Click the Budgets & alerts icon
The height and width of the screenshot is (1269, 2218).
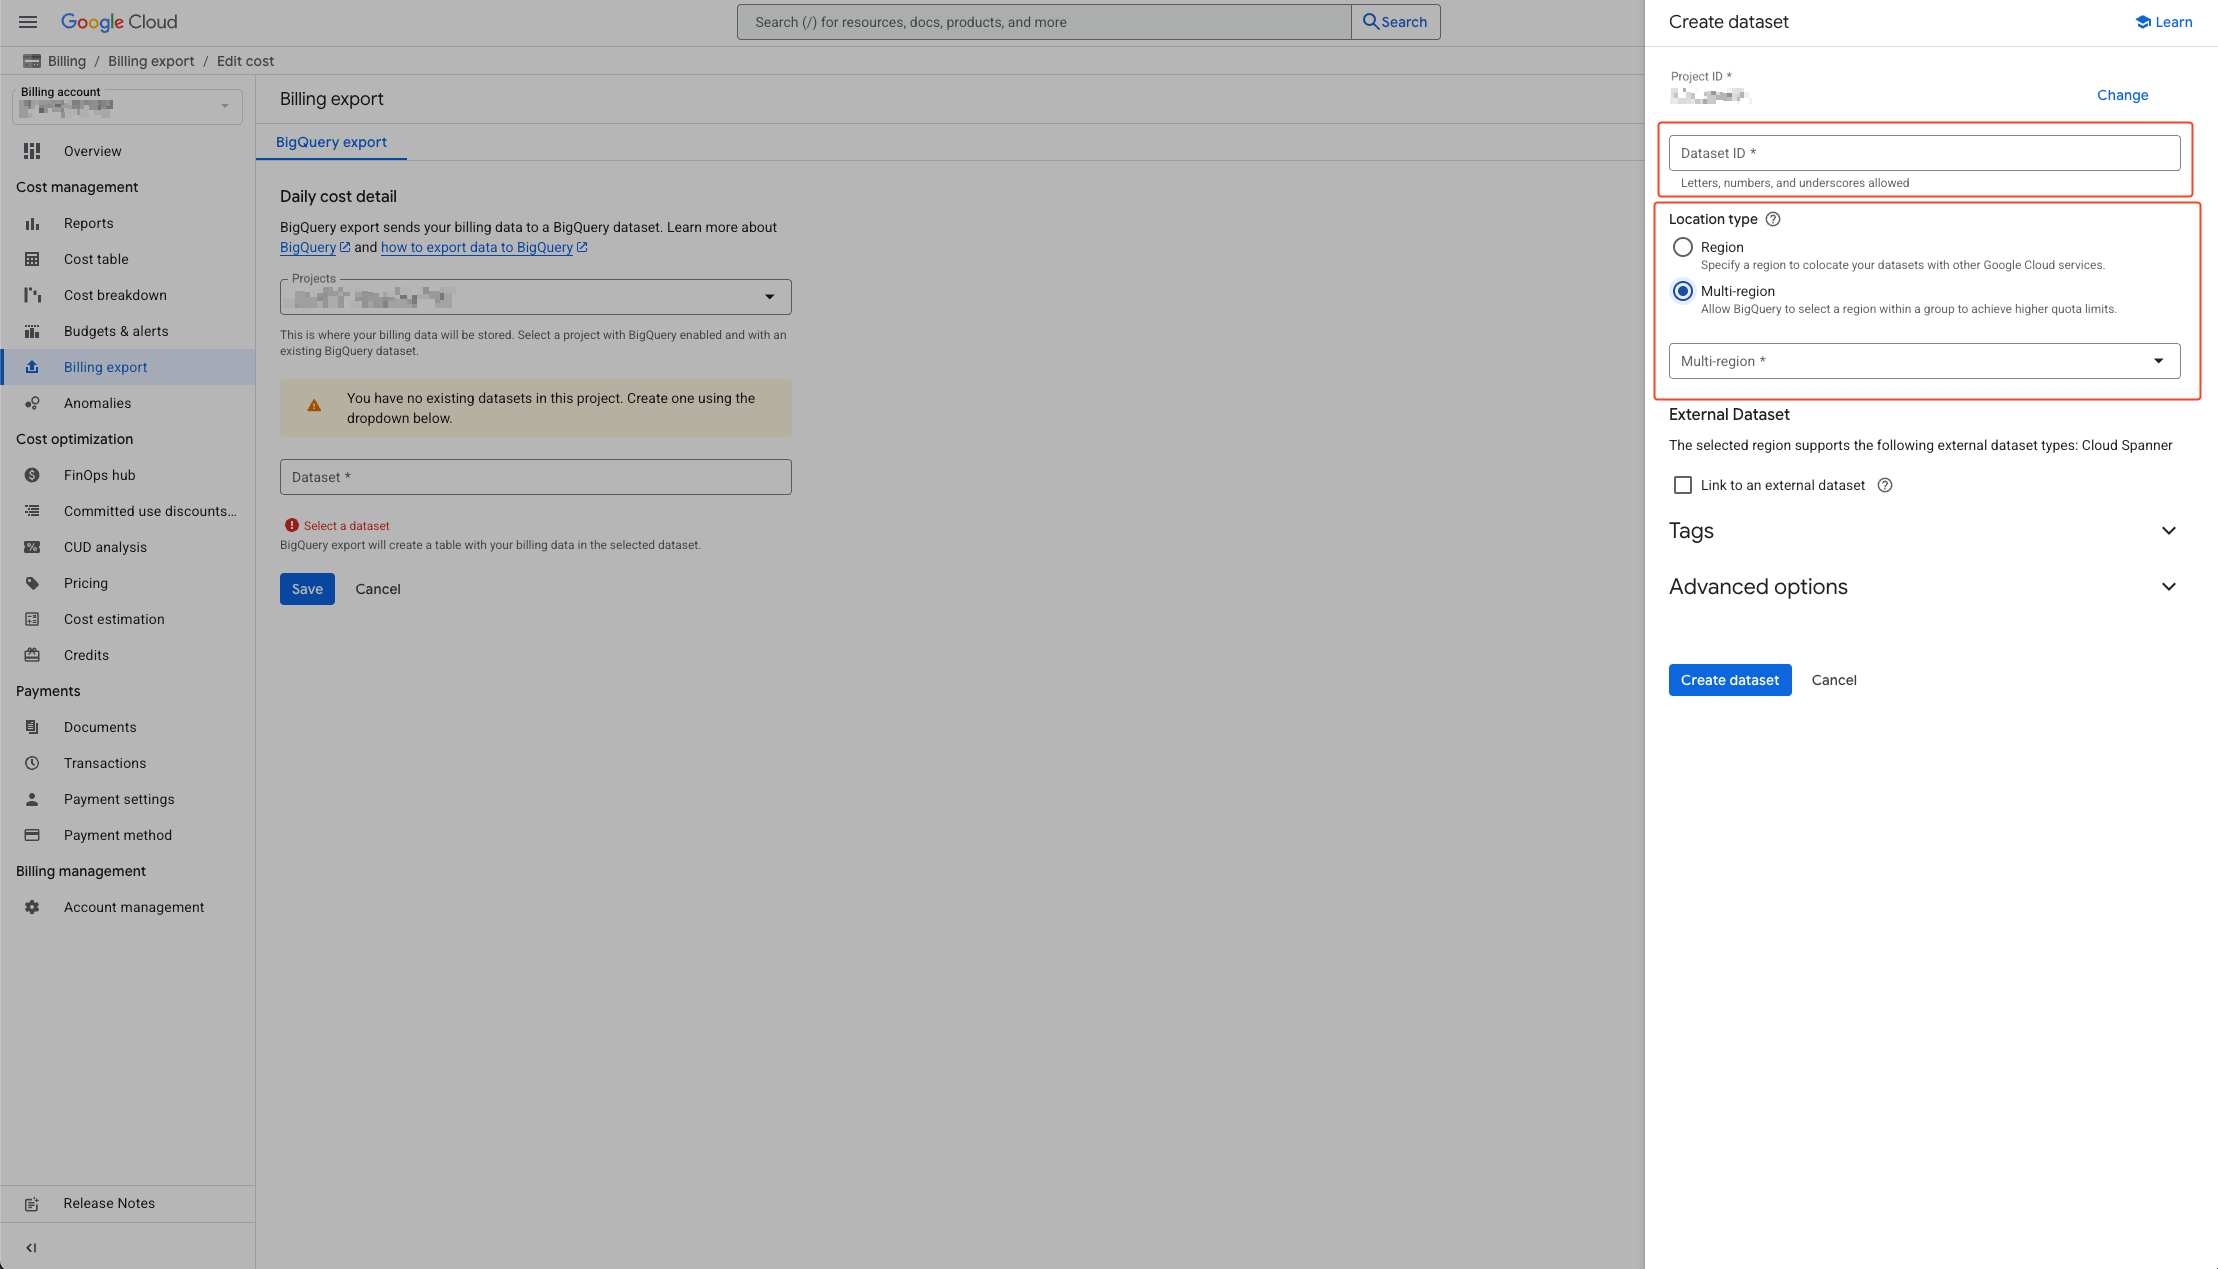click(32, 331)
